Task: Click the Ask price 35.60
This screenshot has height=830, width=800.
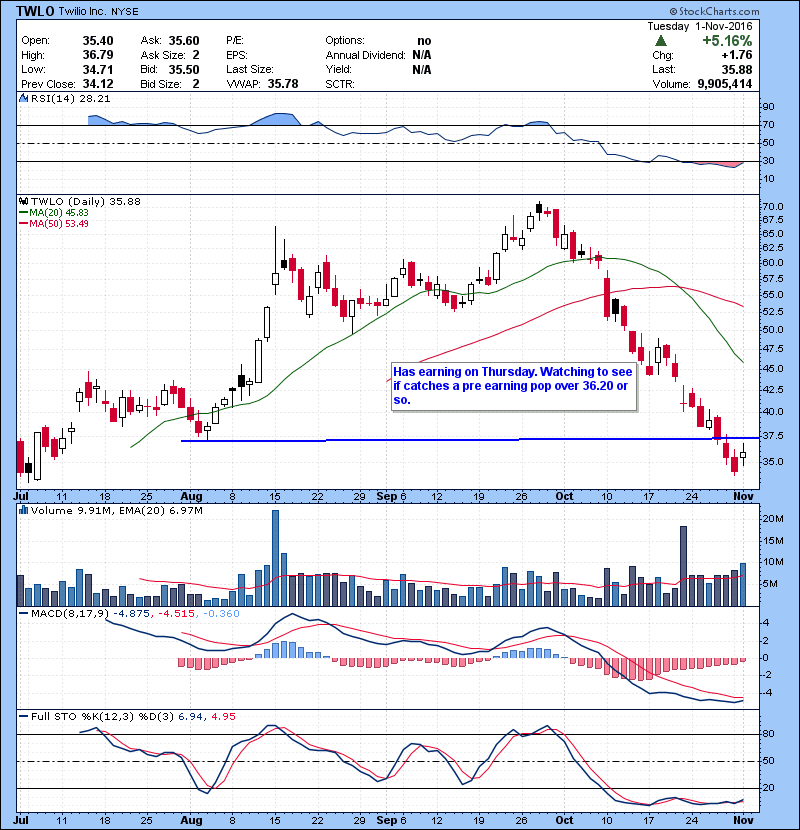Action: (184, 41)
